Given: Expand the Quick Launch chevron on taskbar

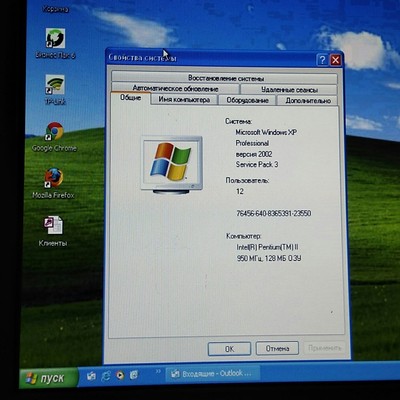Looking at the screenshot, I should (158, 371).
